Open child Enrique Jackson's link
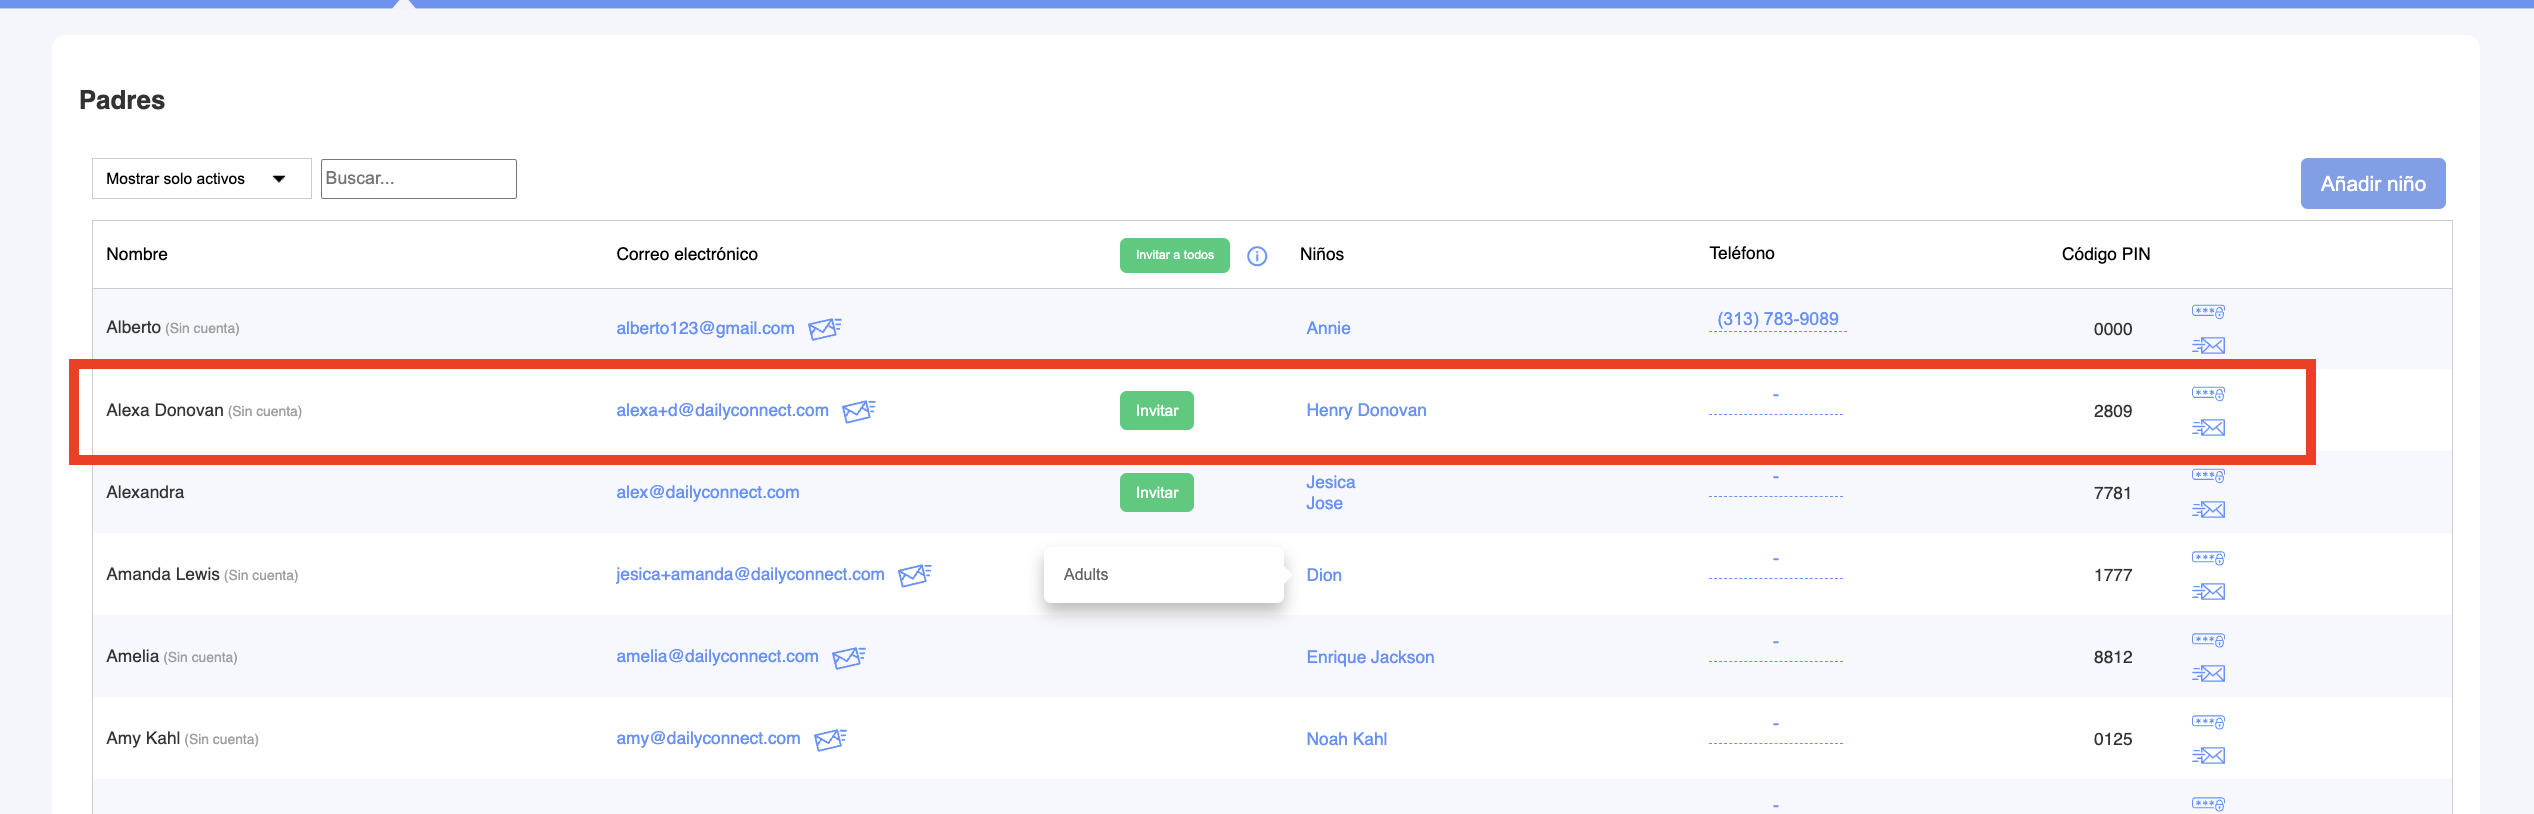This screenshot has height=814, width=2534. 1370,657
